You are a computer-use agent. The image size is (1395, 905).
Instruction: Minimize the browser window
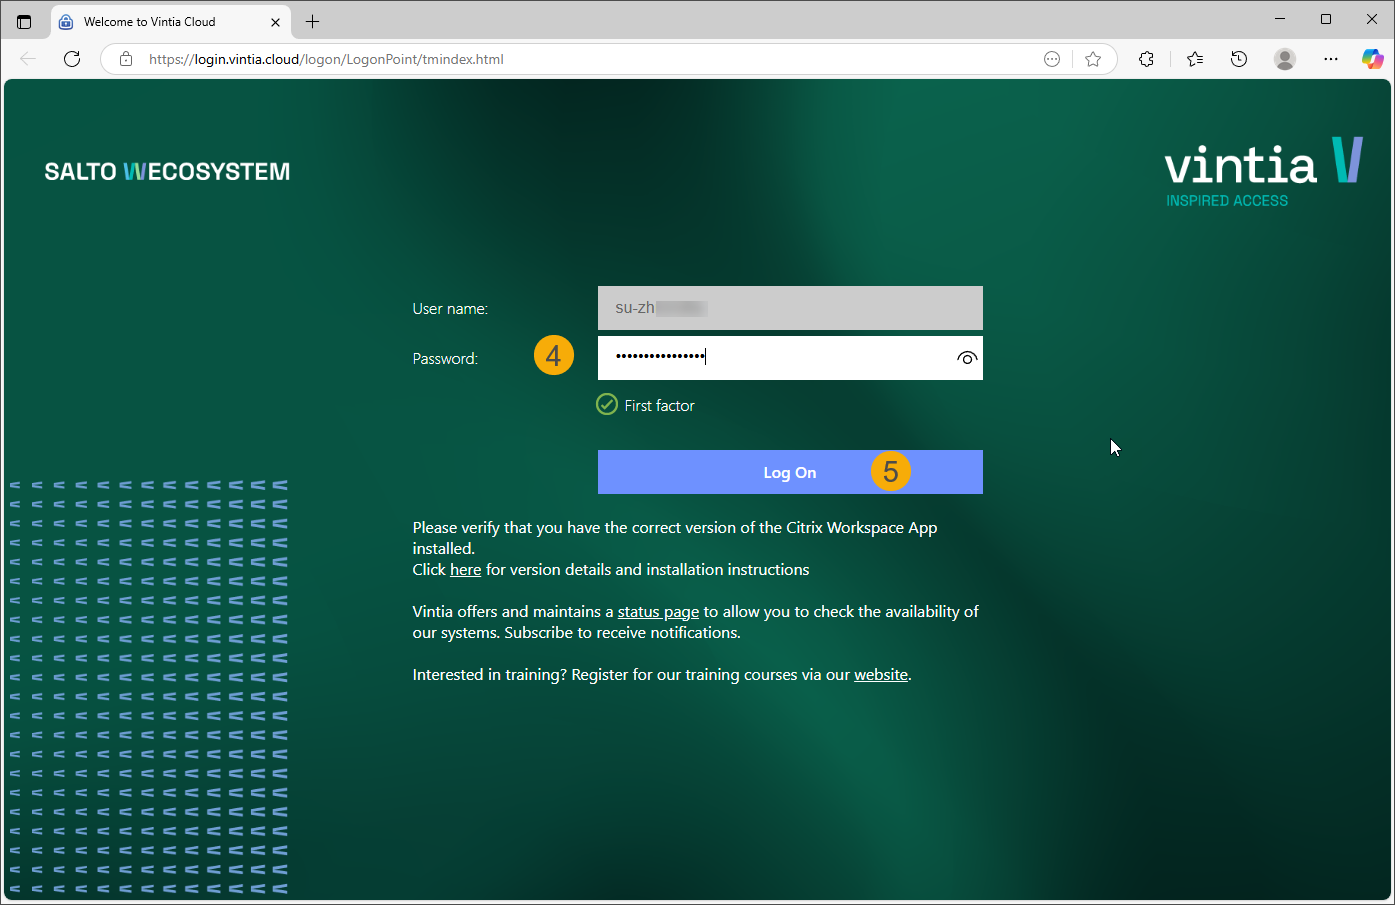point(1280,19)
